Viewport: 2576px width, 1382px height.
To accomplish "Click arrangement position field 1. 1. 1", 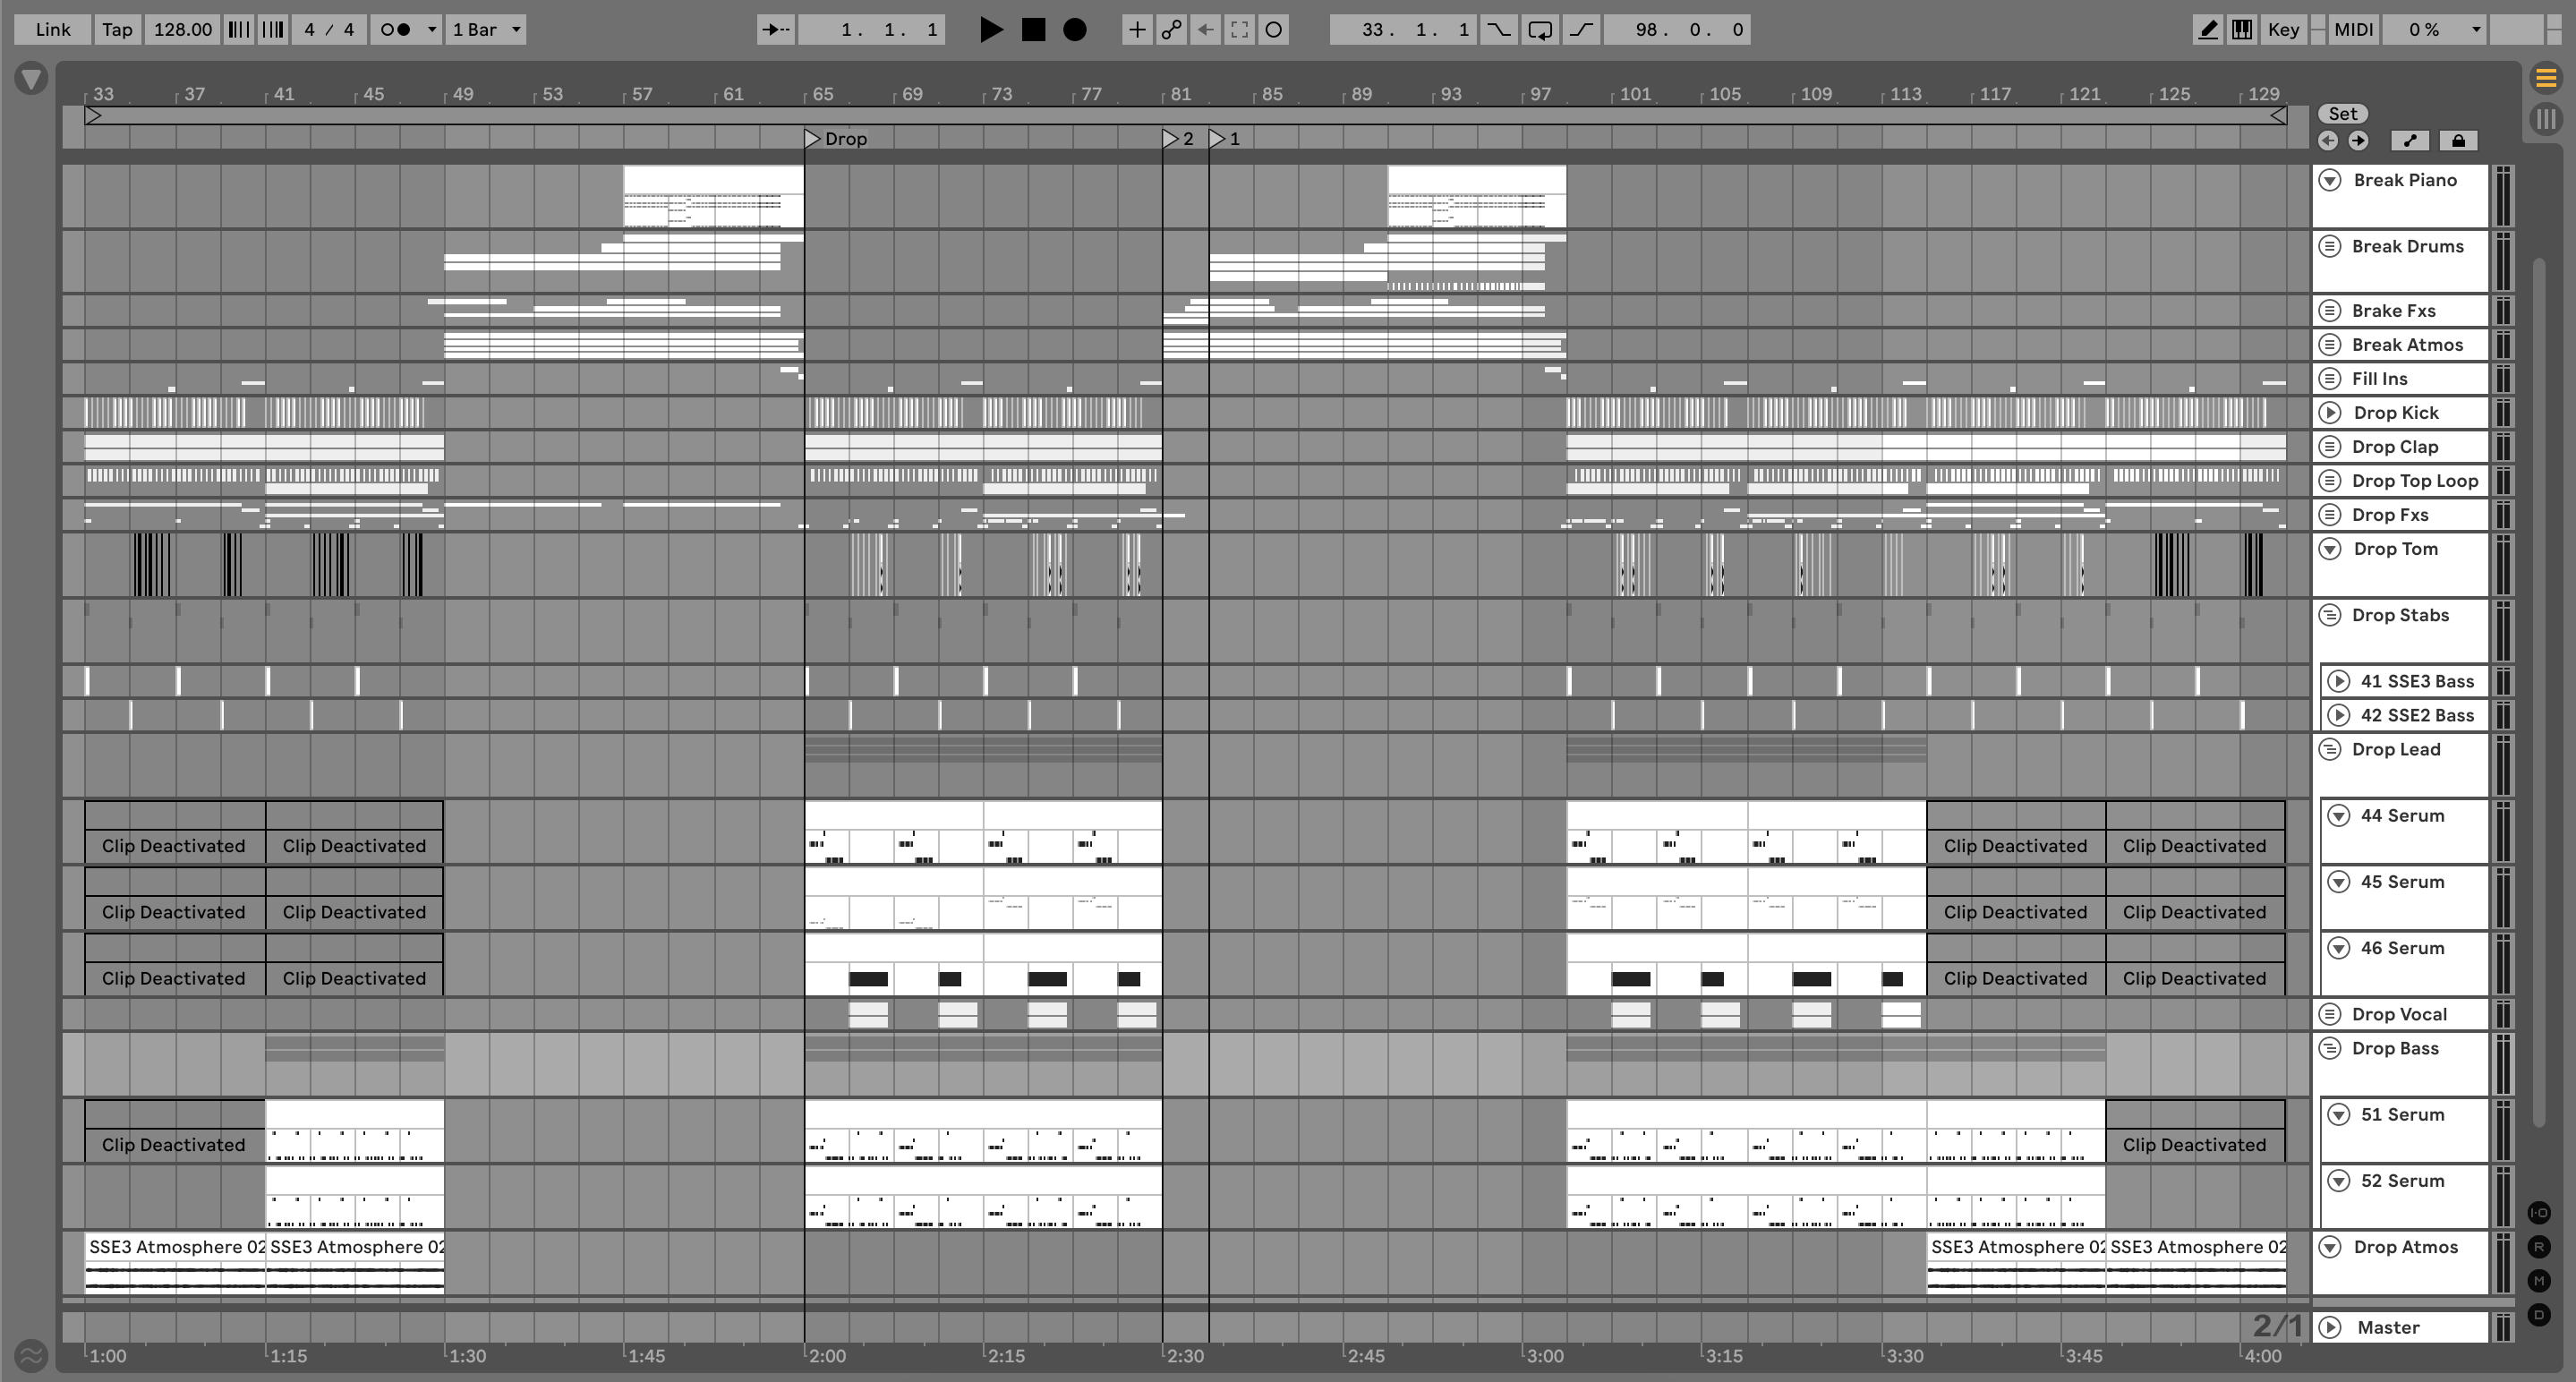I will pyautogui.click(x=871, y=29).
